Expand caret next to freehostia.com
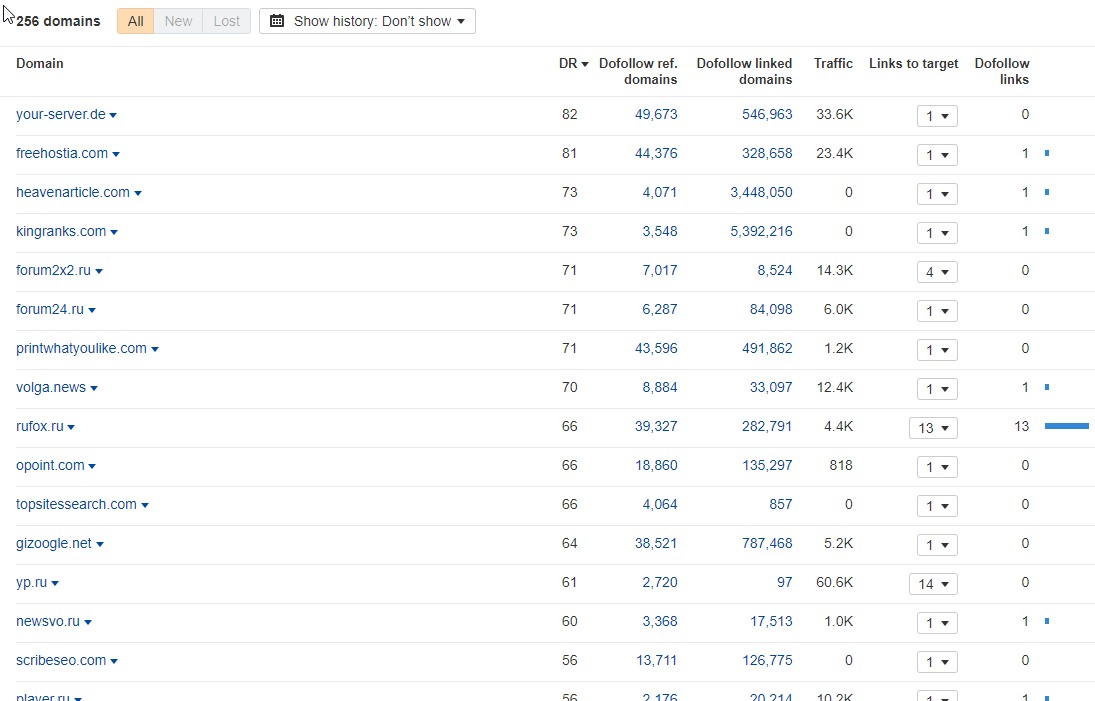The height and width of the screenshot is (701, 1095). pos(116,155)
